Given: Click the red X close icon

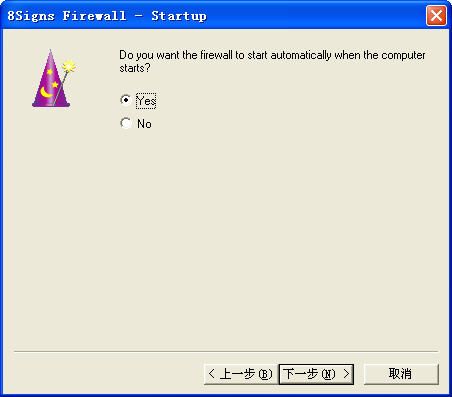Looking at the screenshot, I should [436, 15].
